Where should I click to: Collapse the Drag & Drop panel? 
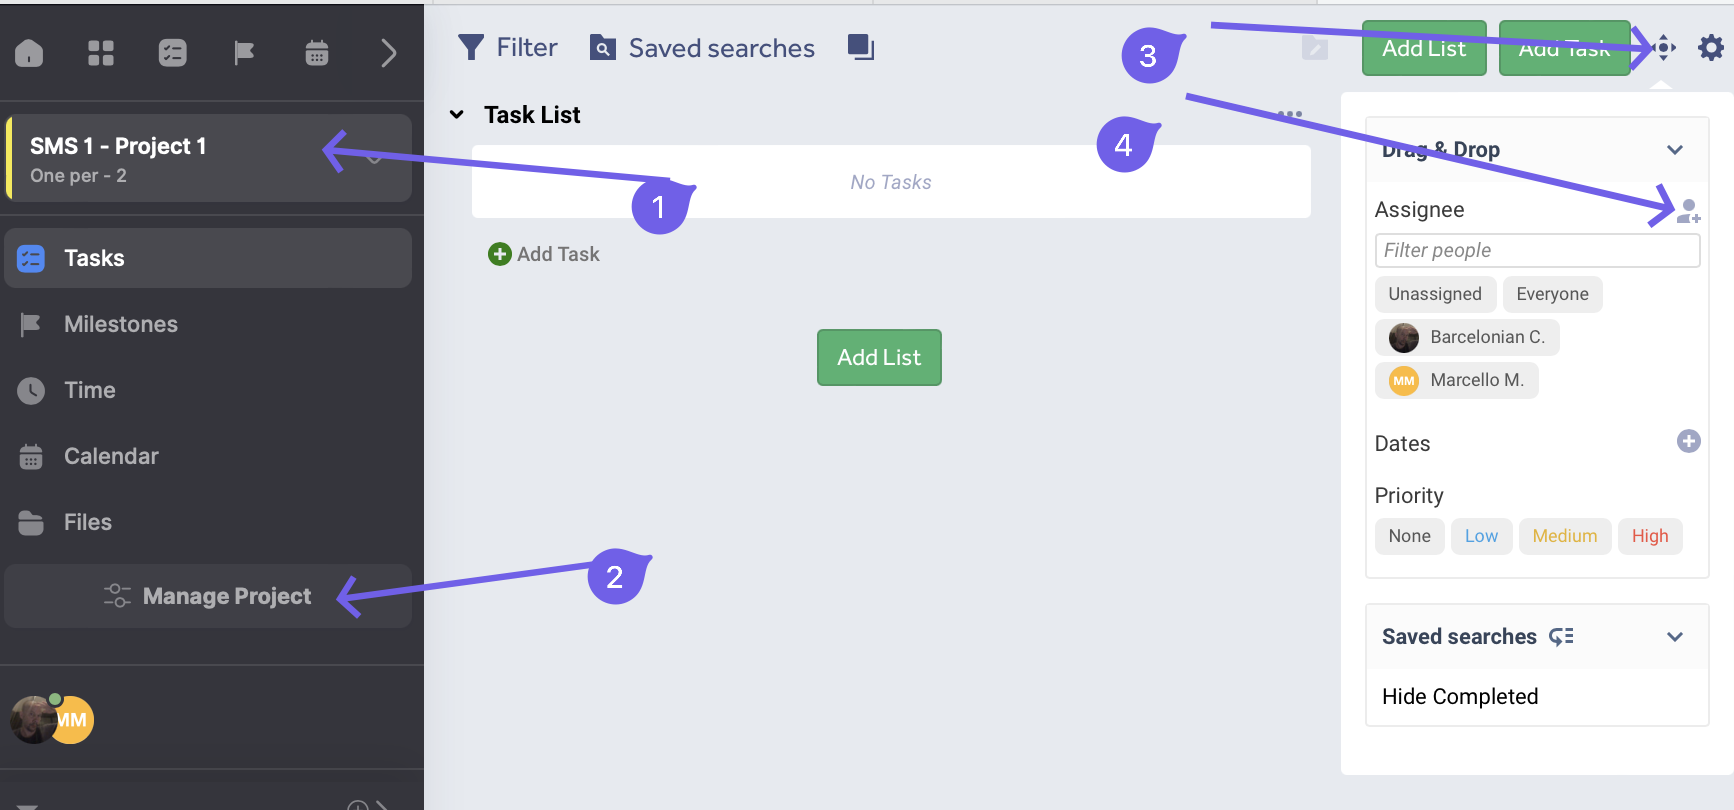[x=1675, y=150]
